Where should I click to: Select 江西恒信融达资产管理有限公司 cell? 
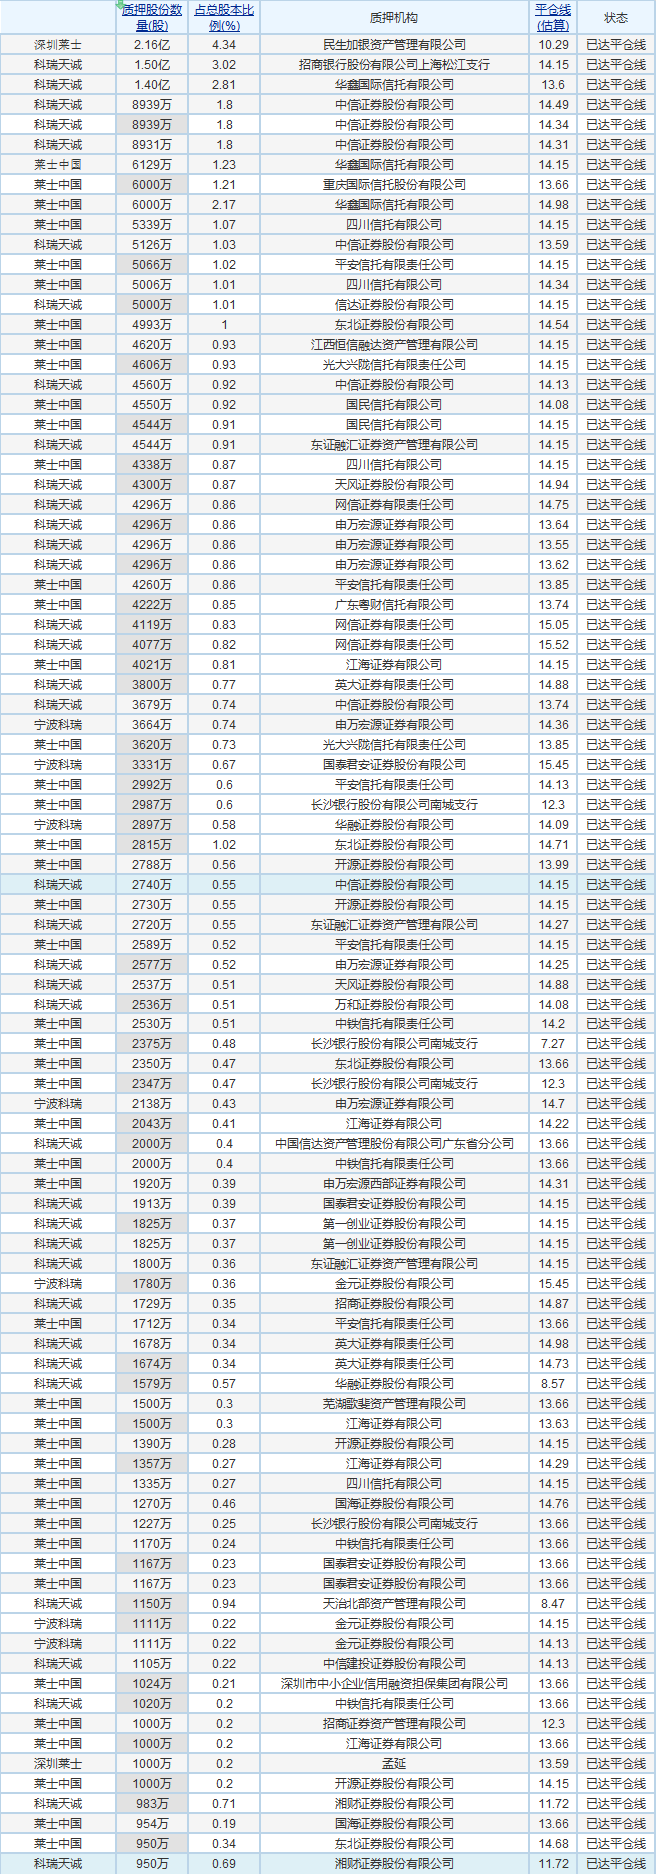click(x=395, y=345)
